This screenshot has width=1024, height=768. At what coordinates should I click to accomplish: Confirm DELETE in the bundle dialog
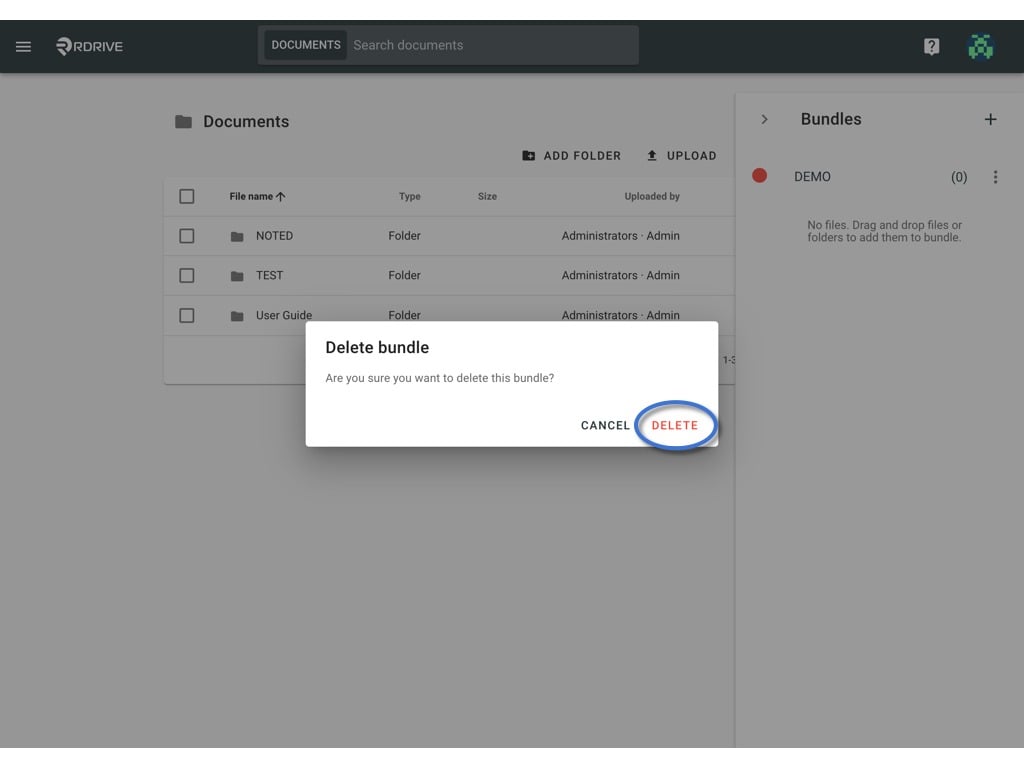tap(675, 425)
